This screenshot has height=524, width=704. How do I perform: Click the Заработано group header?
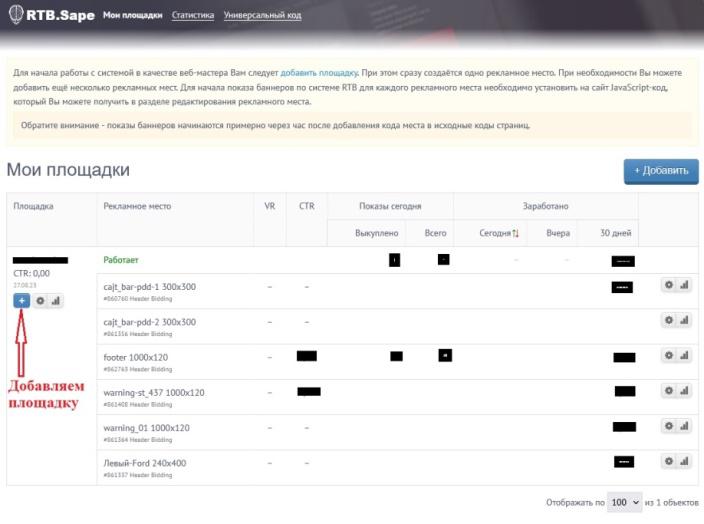click(x=546, y=206)
